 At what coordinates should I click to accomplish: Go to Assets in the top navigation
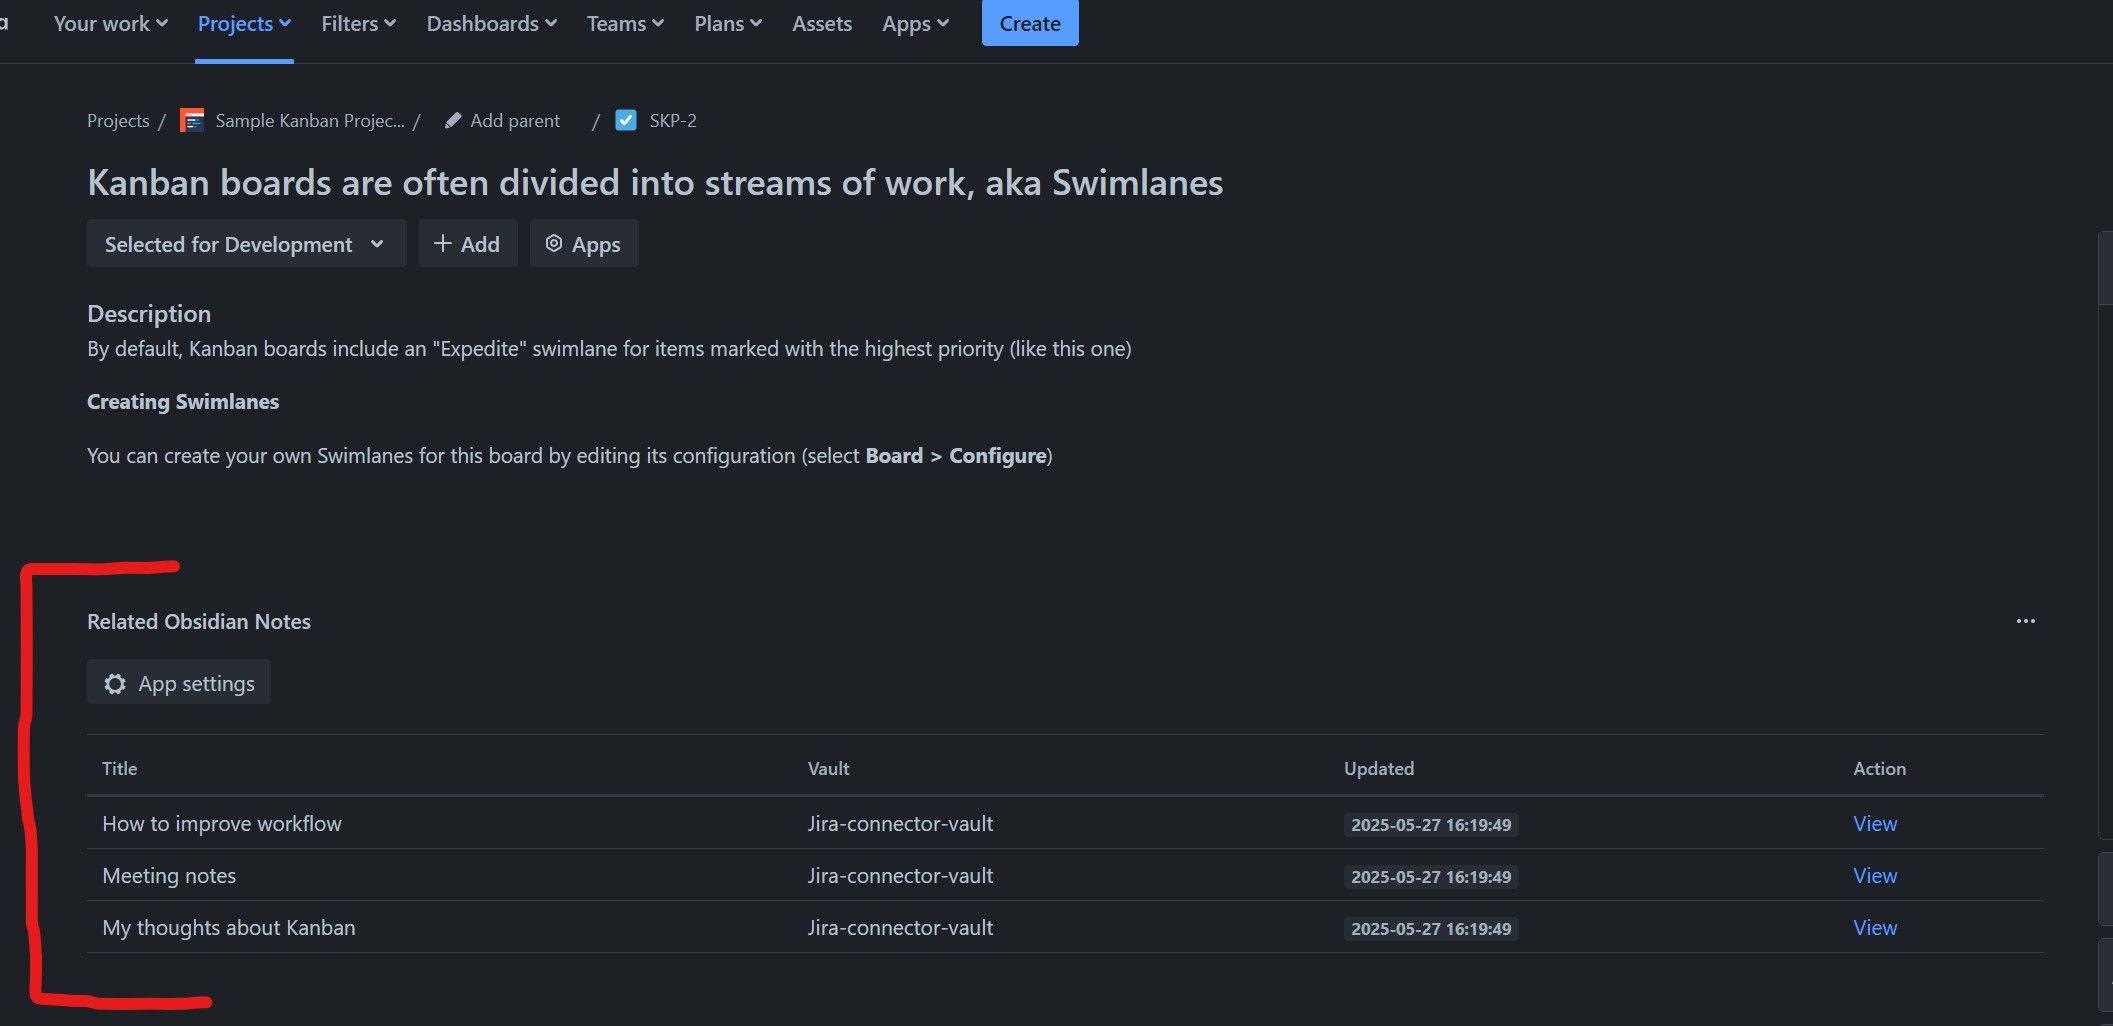click(822, 23)
